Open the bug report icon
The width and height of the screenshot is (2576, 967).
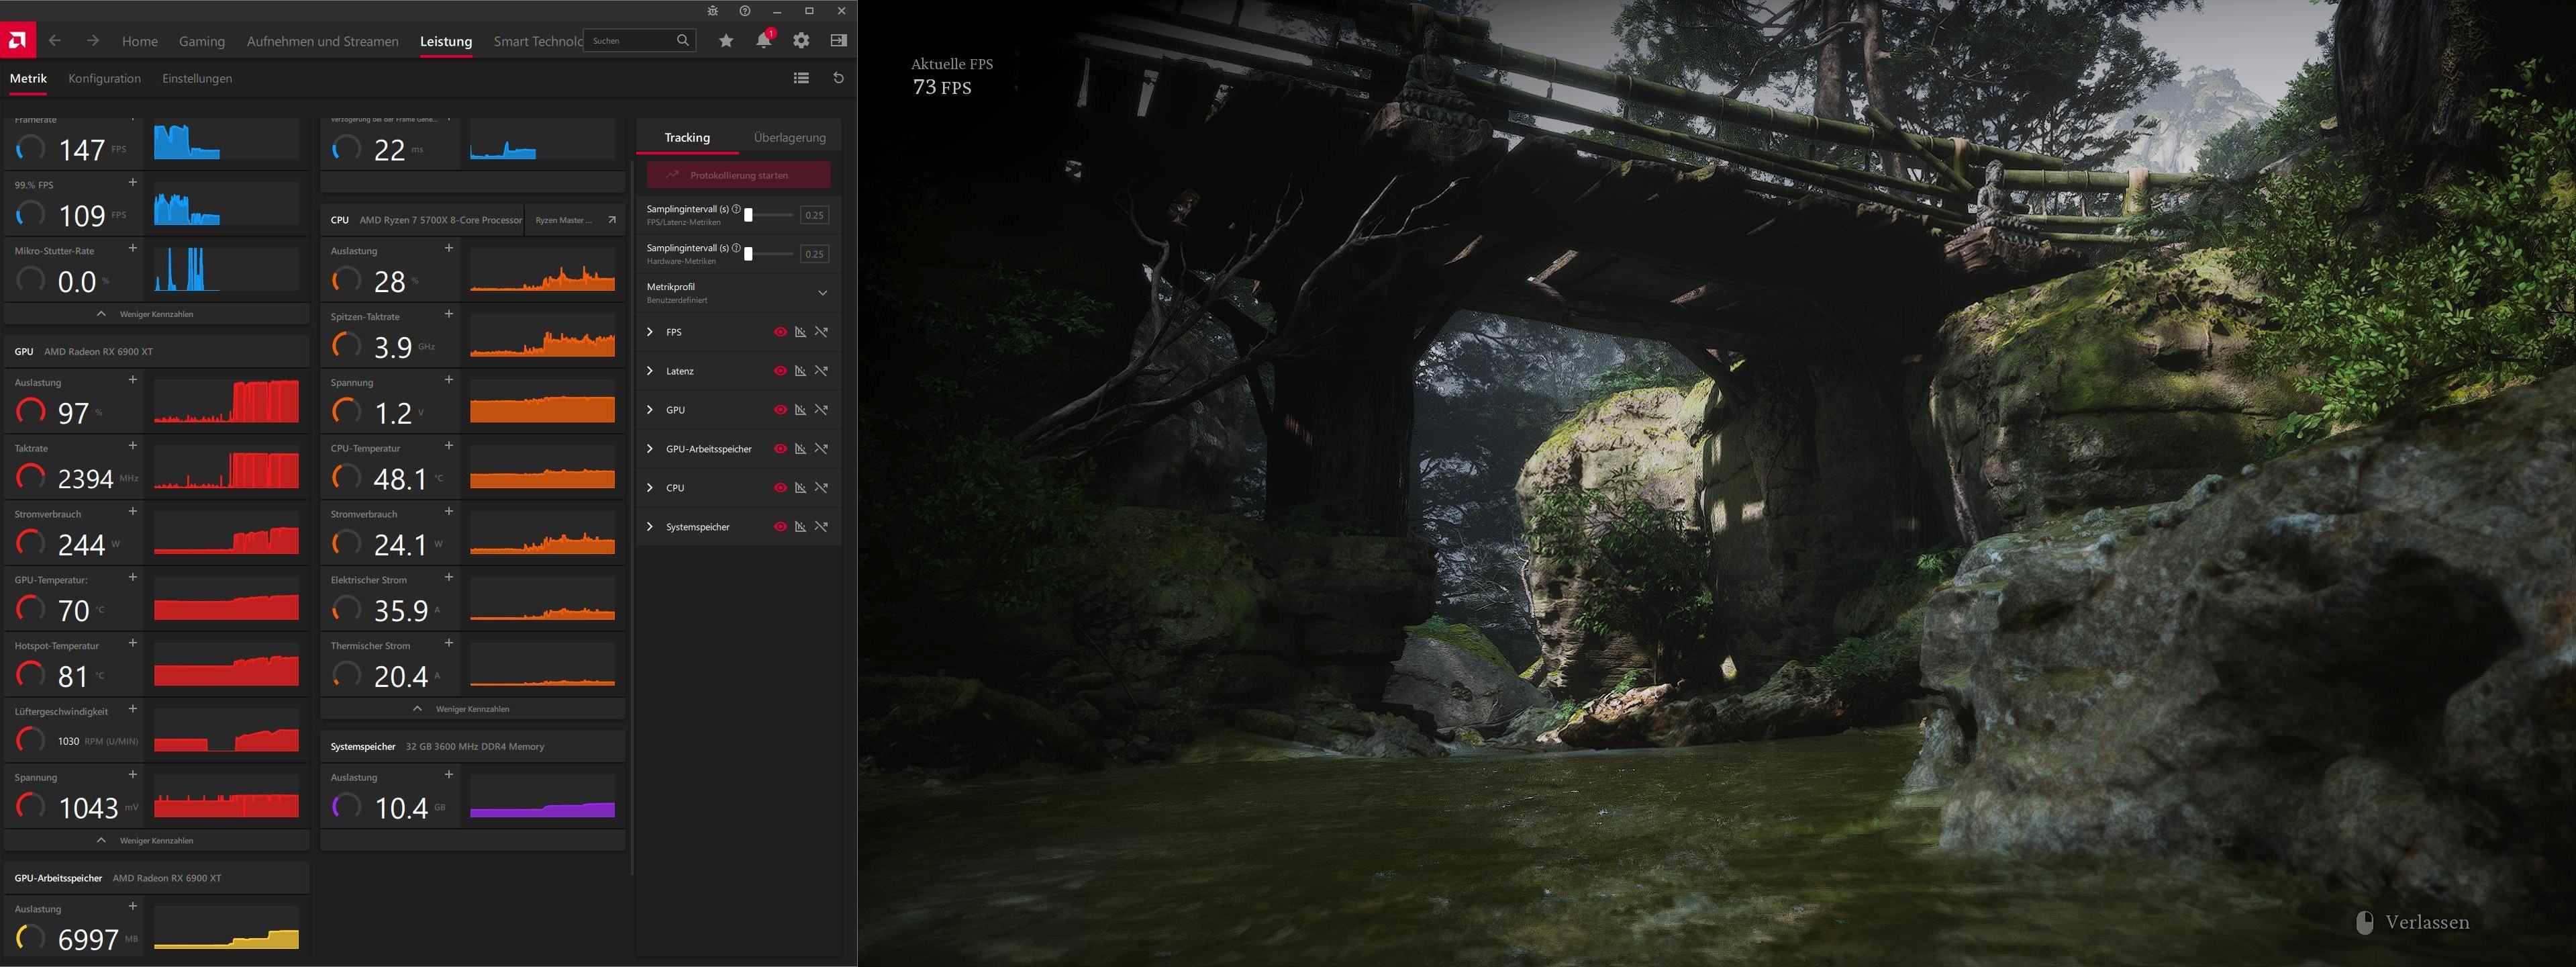(x=712, y=11)
